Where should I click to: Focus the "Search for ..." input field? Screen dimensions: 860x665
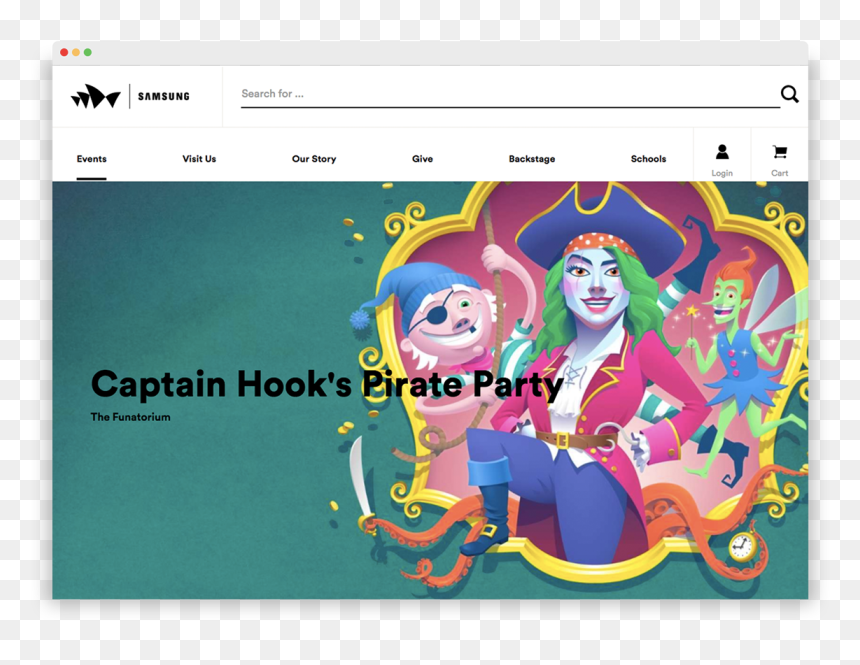pyautogui.click(x=510, y=94)
